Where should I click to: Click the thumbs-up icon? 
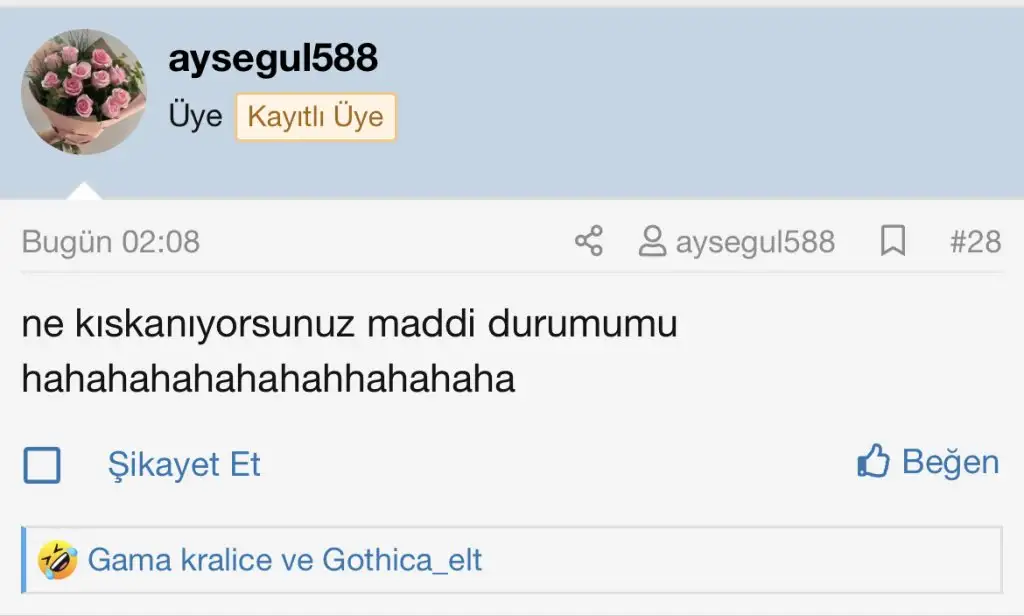click(x=873, y=461)
